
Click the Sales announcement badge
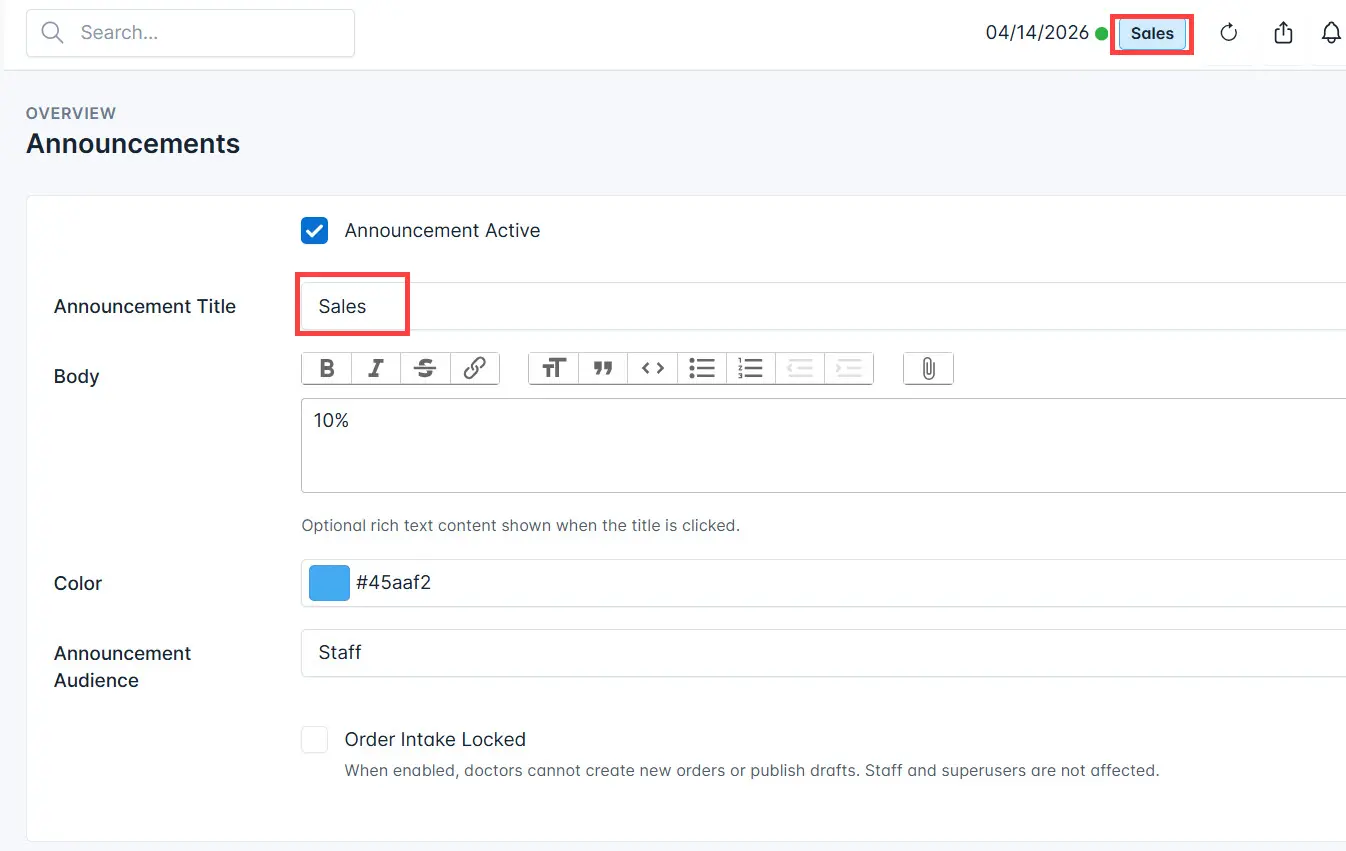tap(1152, 34)
